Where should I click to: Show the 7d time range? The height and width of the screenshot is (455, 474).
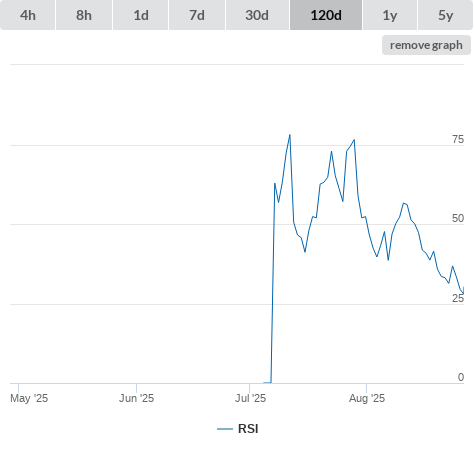[x=197, y=15]
